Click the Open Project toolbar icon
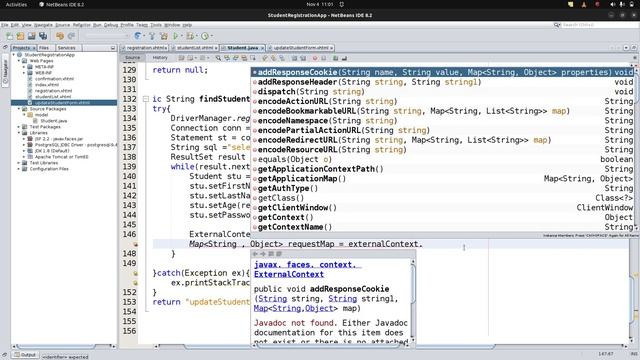Screen dimensions: 640x360 pos(31,36)
